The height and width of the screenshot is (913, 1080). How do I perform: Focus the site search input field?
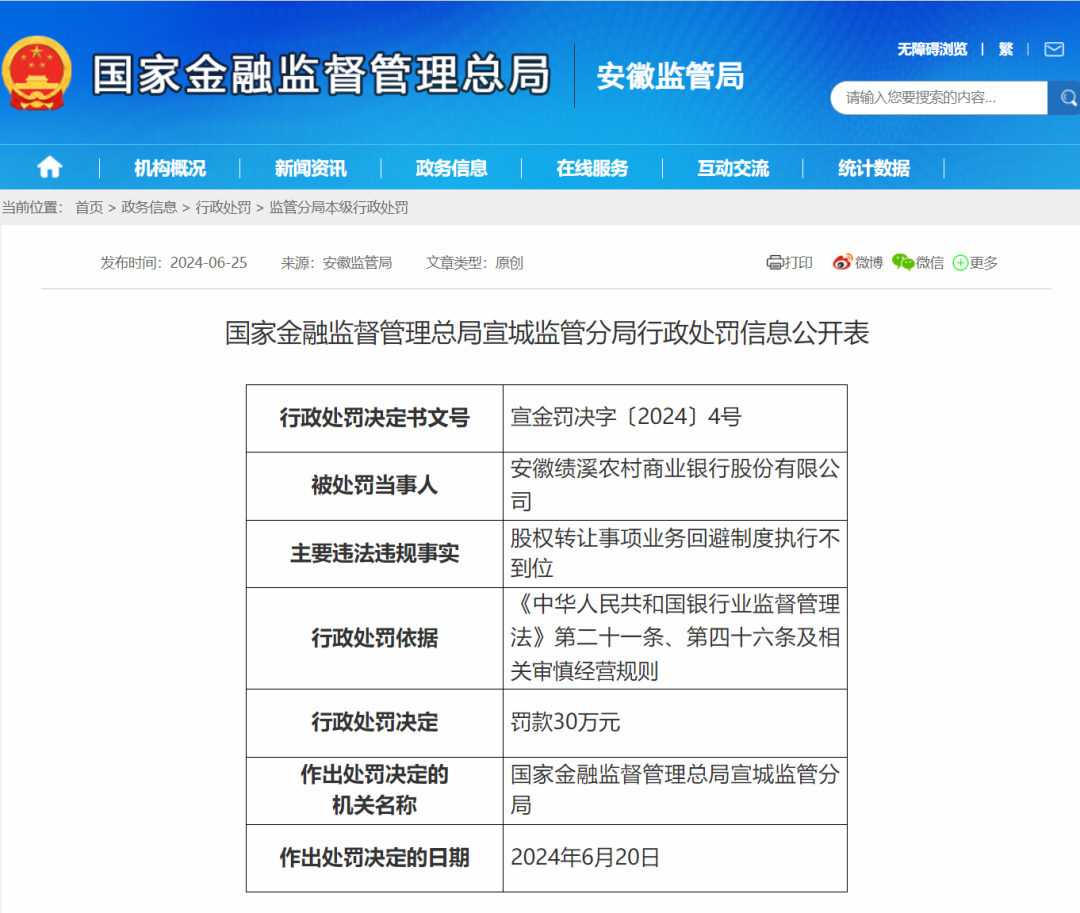tap(939, 98)
